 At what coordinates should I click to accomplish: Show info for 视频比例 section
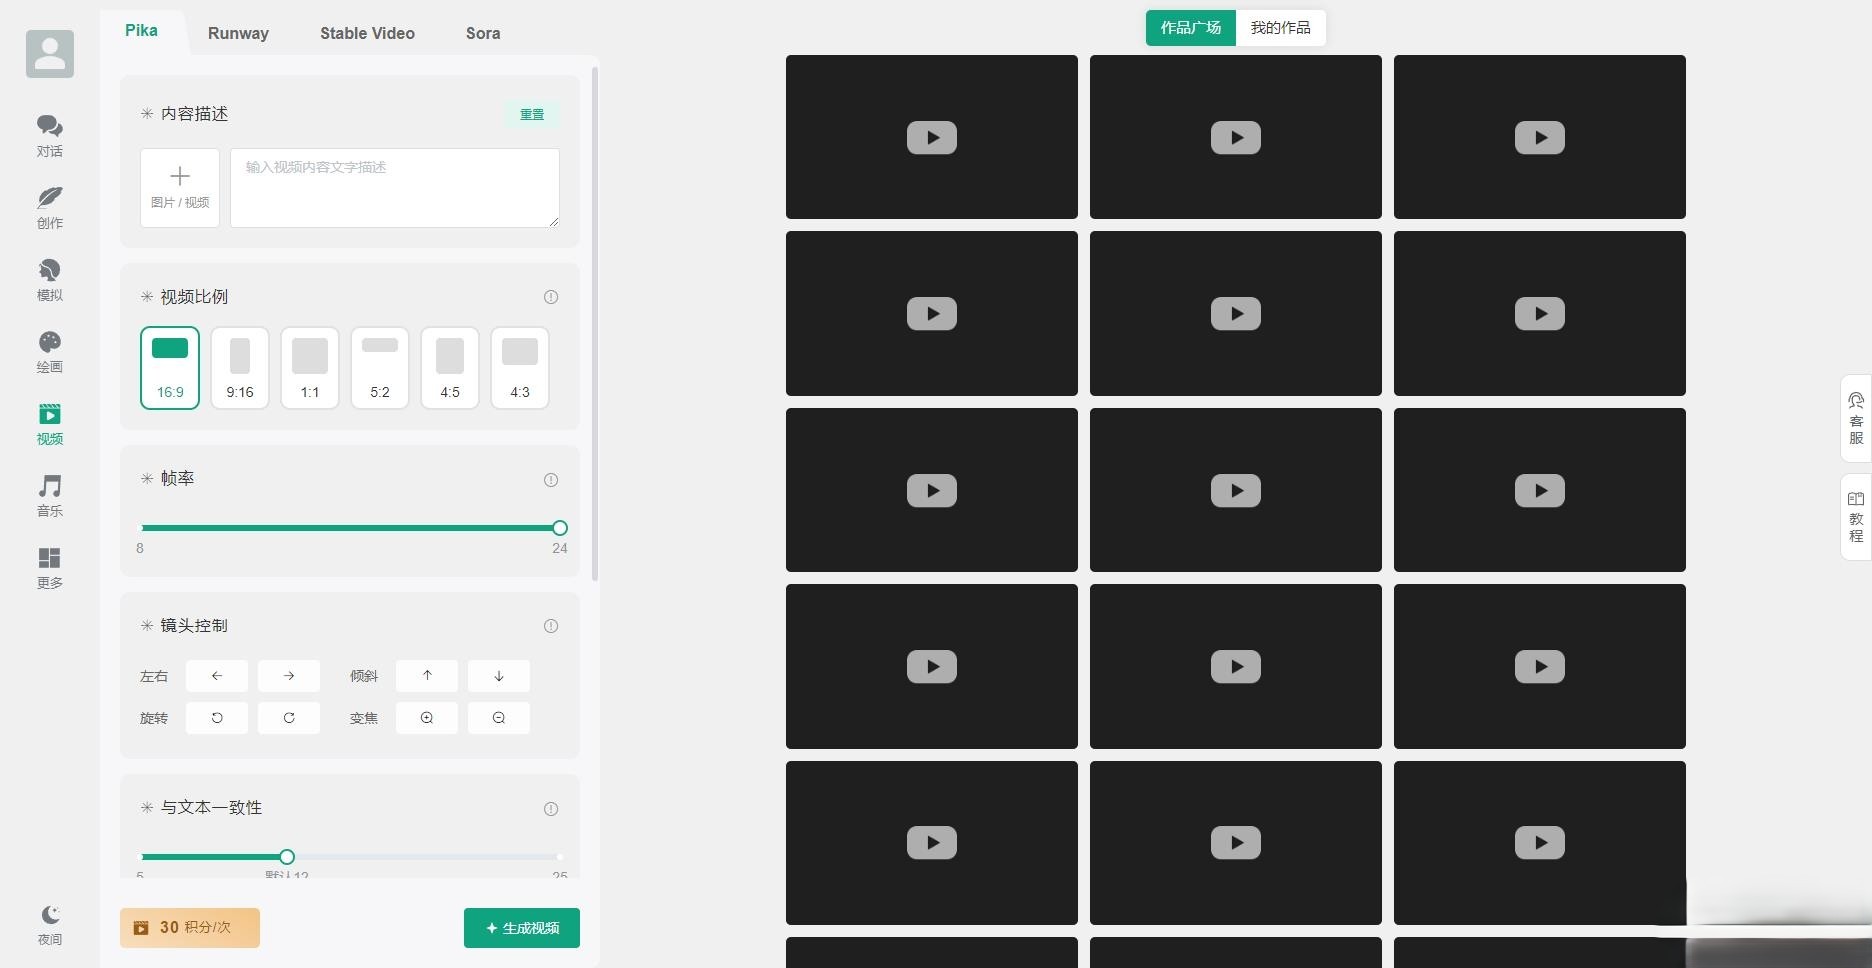(551, 297)
